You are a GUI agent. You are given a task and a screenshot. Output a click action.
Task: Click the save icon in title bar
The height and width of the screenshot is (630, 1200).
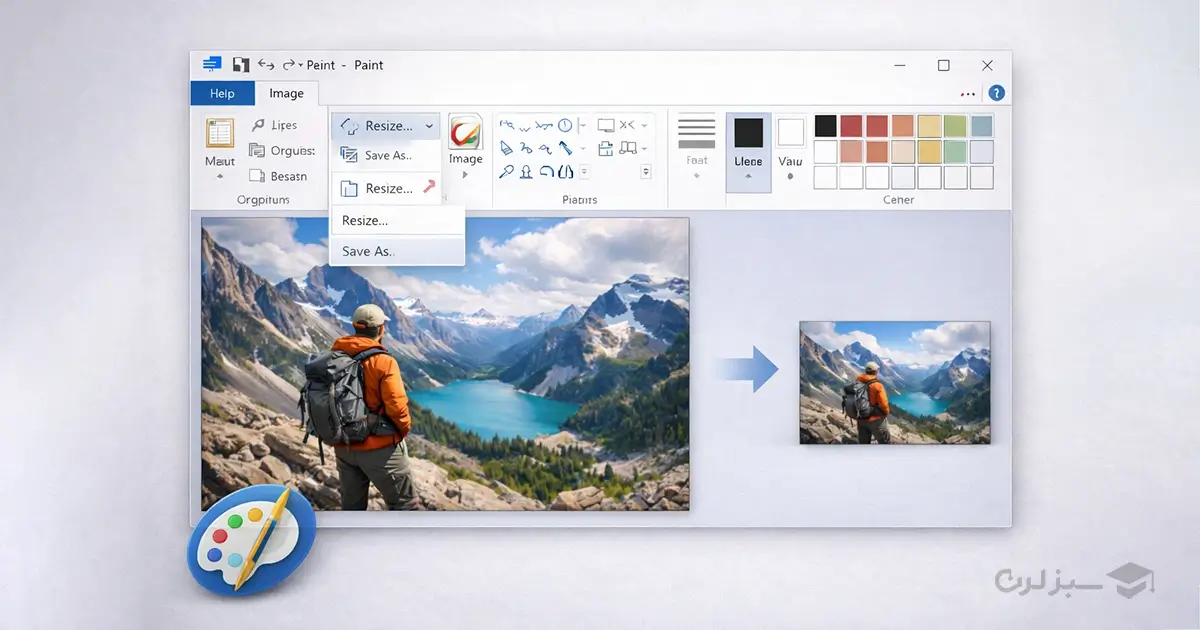(240, 65)
